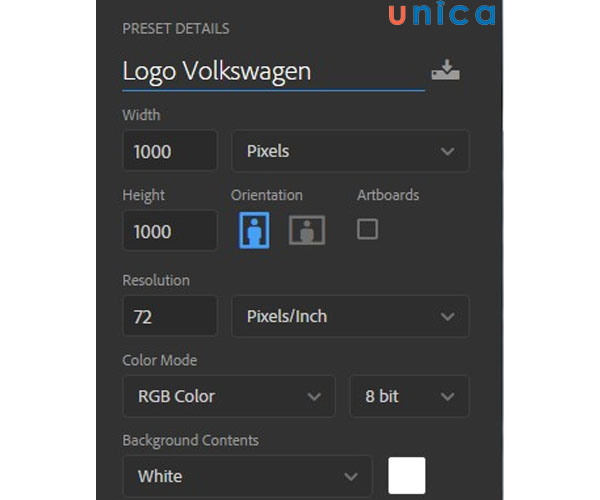The height and width of the screenshot is (500, 600).
Task: Open the Pixels width unit dropdown
Action: point(350,151)
